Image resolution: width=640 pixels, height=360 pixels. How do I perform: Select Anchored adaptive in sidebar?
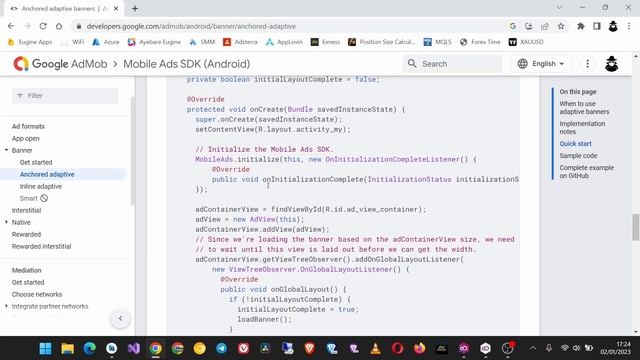point(47,174)
